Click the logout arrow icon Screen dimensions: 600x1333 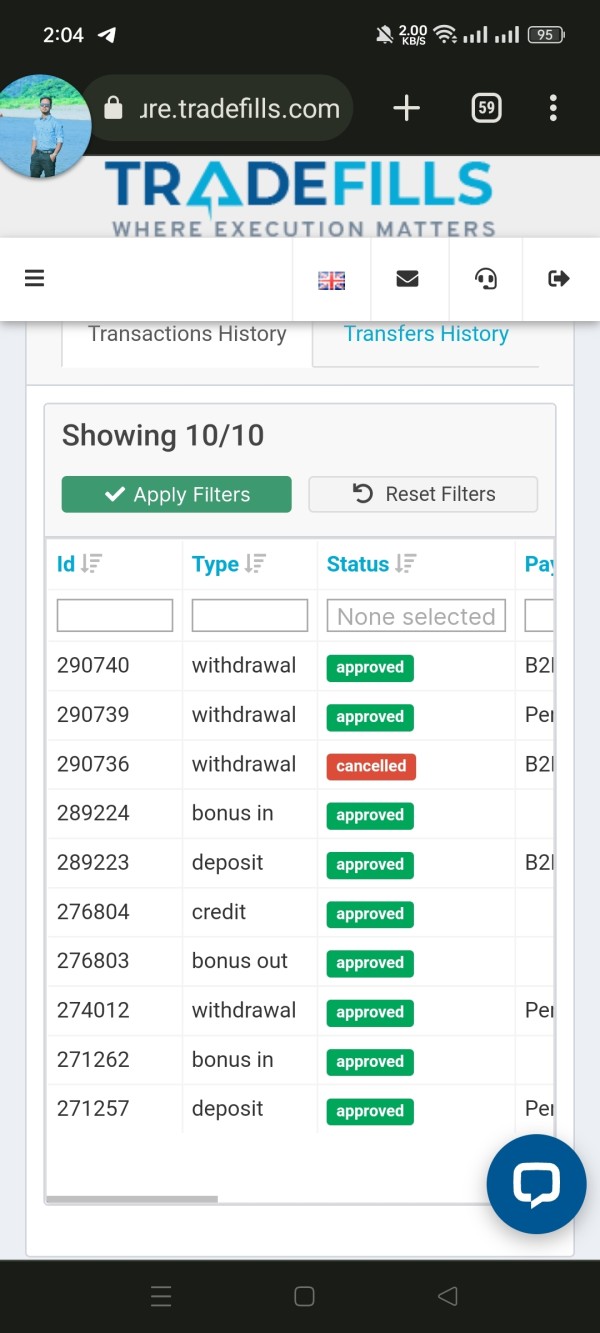tap(559, 279)
